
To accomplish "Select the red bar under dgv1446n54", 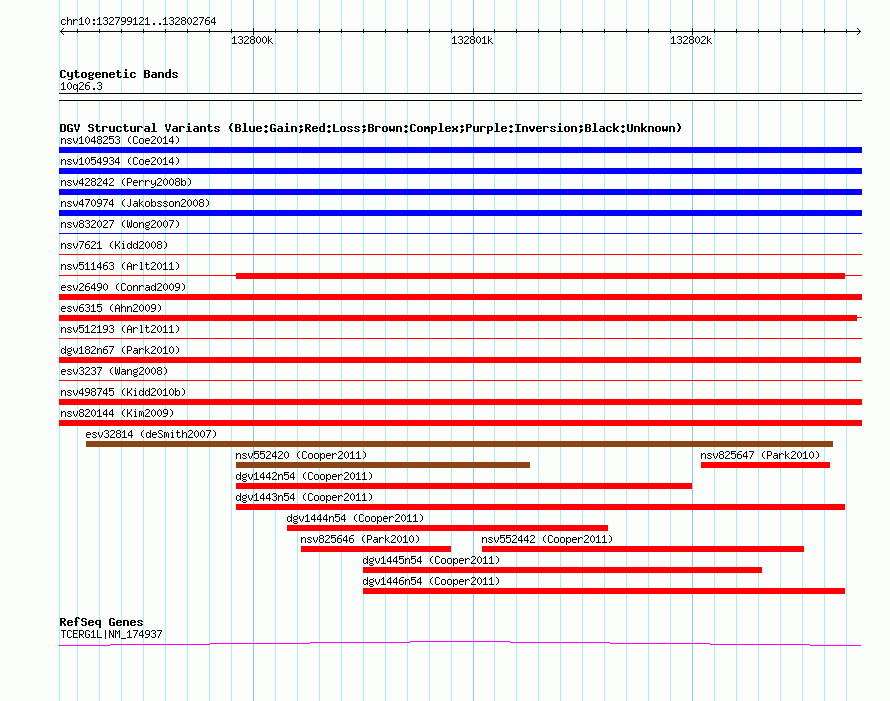I will pyautogui.click(x=604, y=591).
